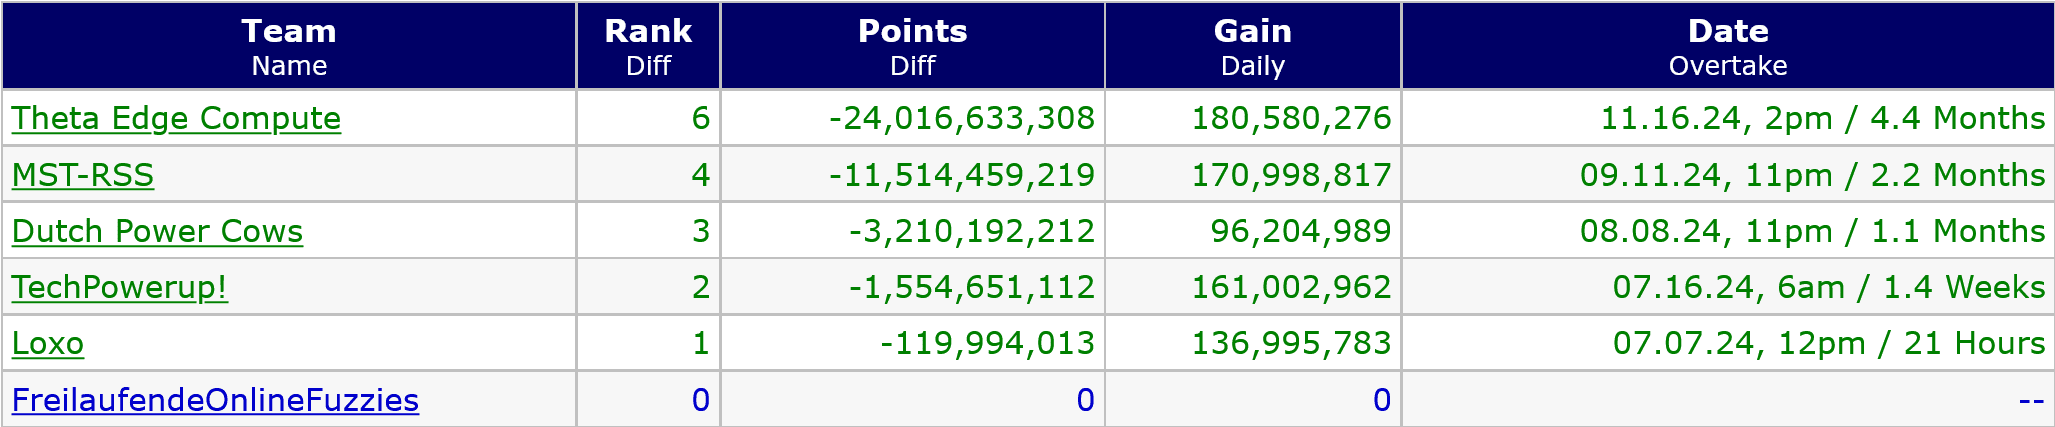The image size is (2055, 427).
Task: Open the Loxo team link
Action: pyautogui.click(x=48, y=343)
